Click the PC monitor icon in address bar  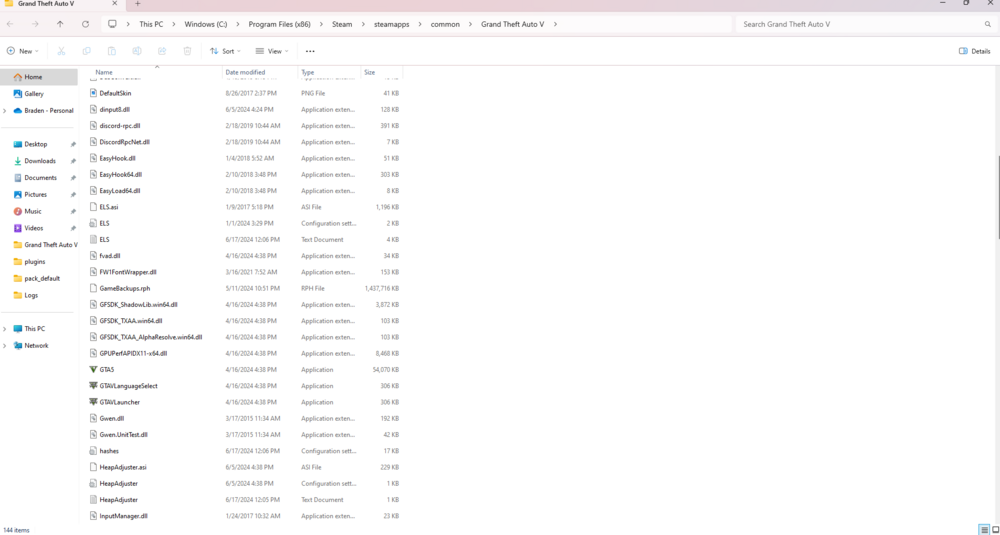(x=112, y=24)
